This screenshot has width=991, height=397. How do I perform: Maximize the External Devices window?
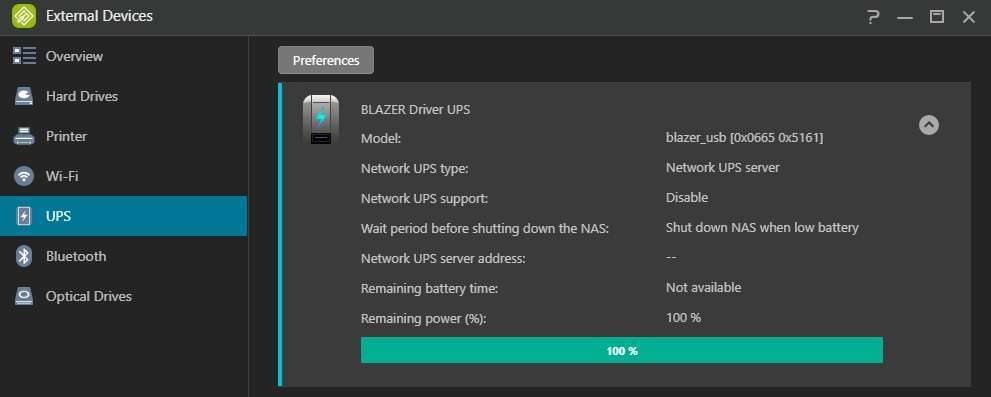tap(937, 17)
